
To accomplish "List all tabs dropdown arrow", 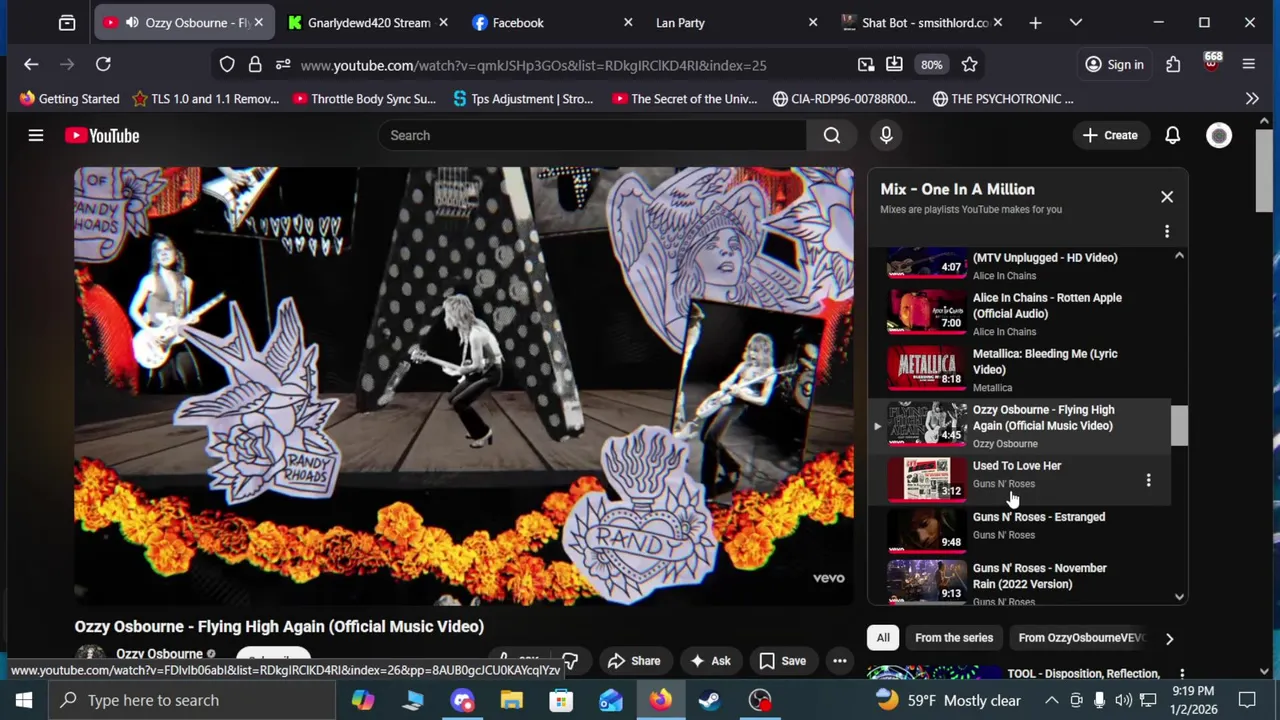I will tap(1076, 22).
